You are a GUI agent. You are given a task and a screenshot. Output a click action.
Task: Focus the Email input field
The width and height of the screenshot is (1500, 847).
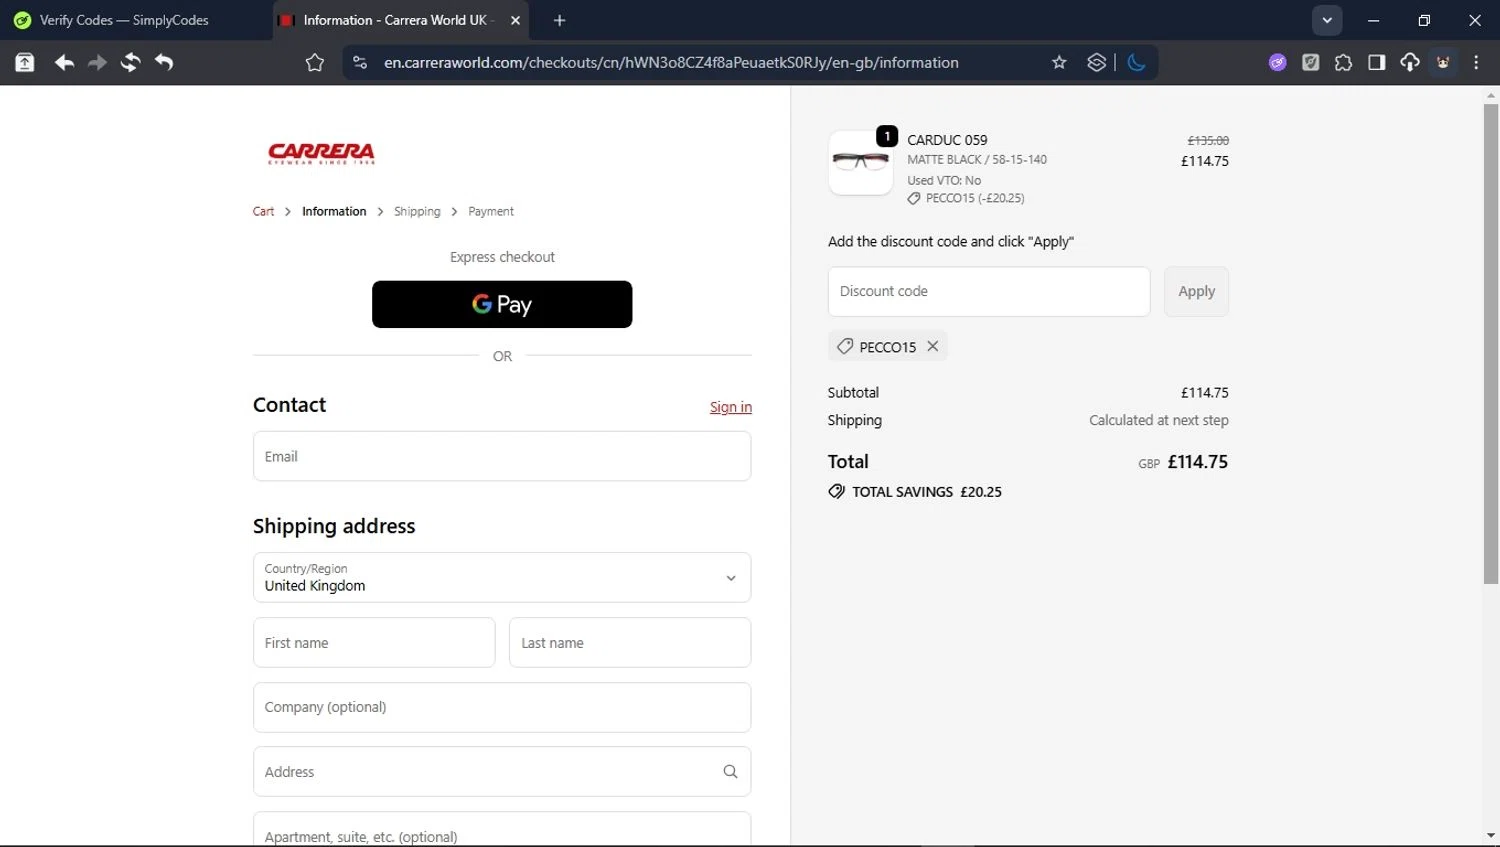click(502, 456)
